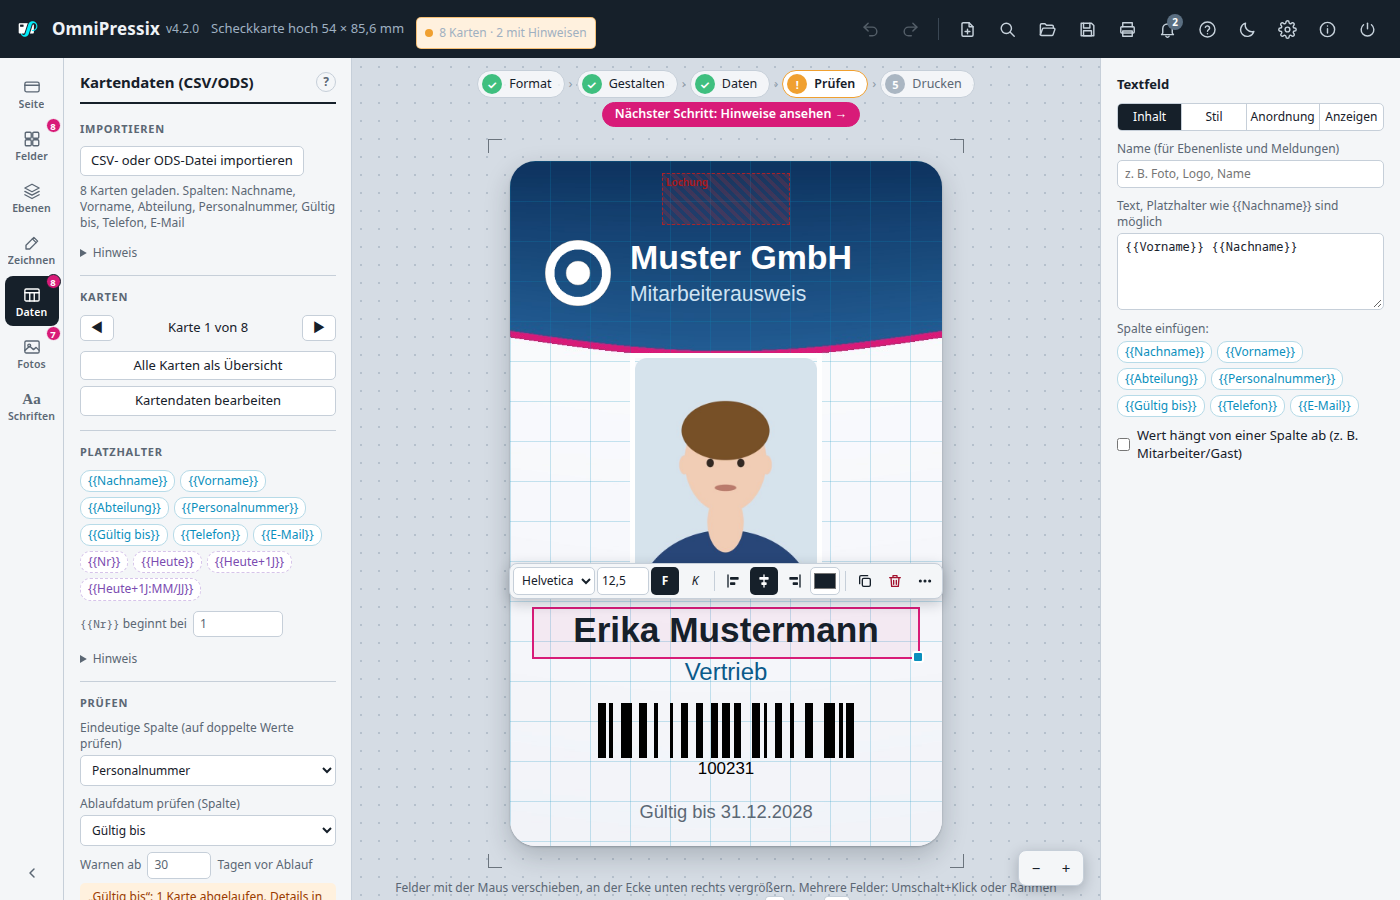The height and width of the screenshot is (900, 1400).
Task: Click 'Nächster Schritt: Hinweise ansehen'
Action: pyautogui.click(x=731, y=114)
